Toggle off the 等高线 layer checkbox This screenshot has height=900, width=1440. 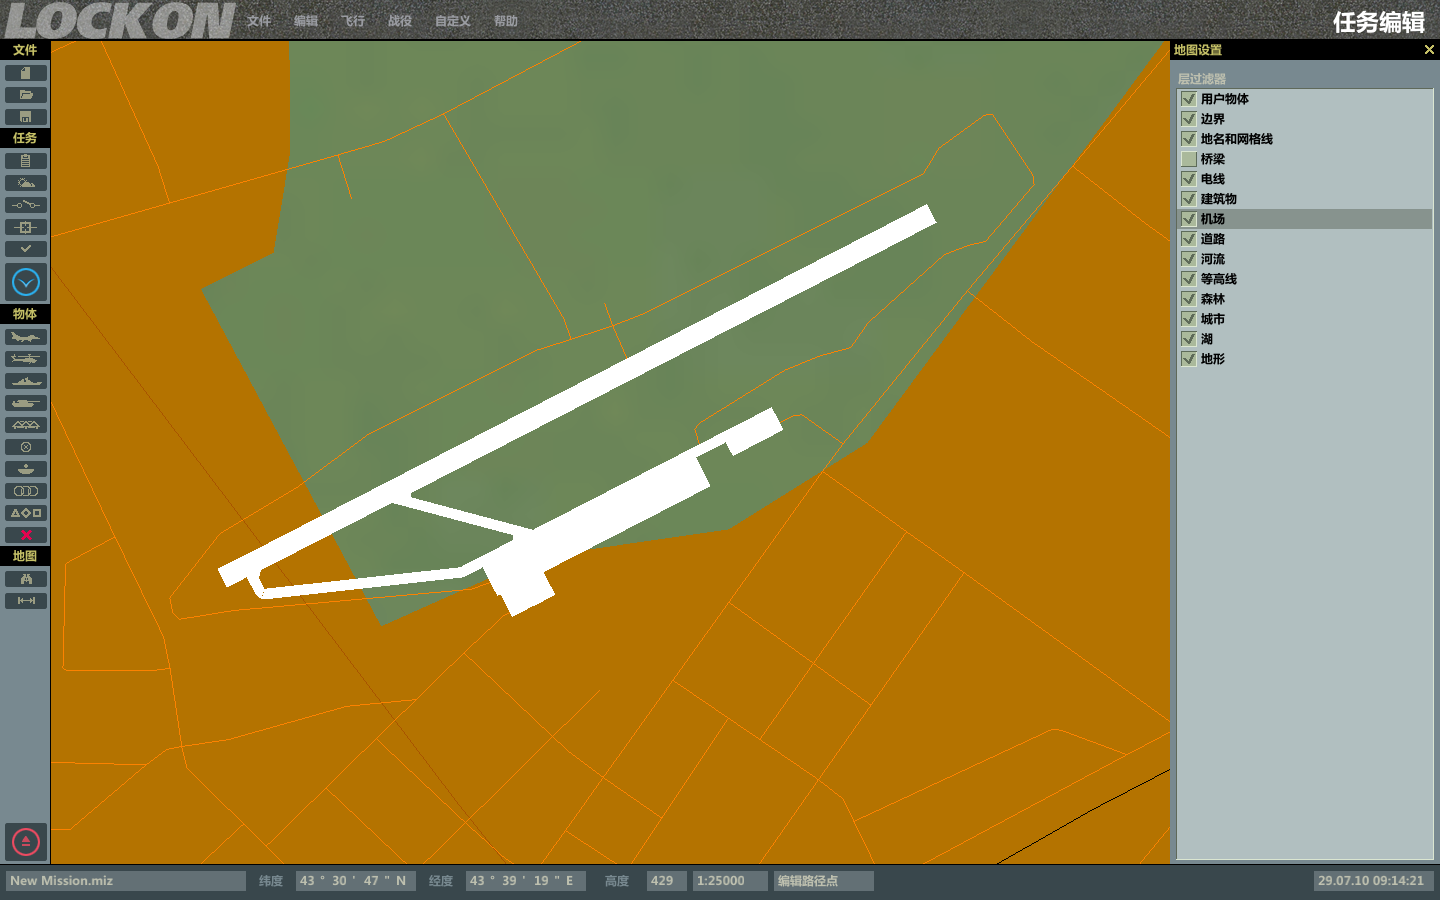(1189, 279)
